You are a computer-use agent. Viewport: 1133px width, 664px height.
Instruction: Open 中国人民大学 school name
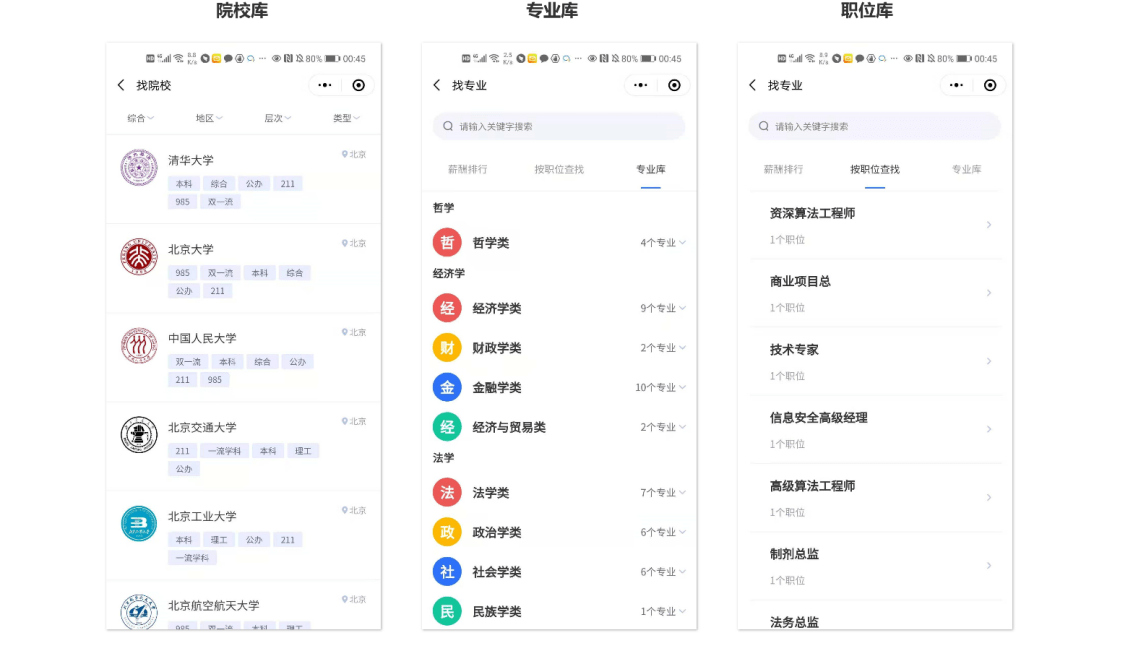pyautogui.click(x=202, y=338)
